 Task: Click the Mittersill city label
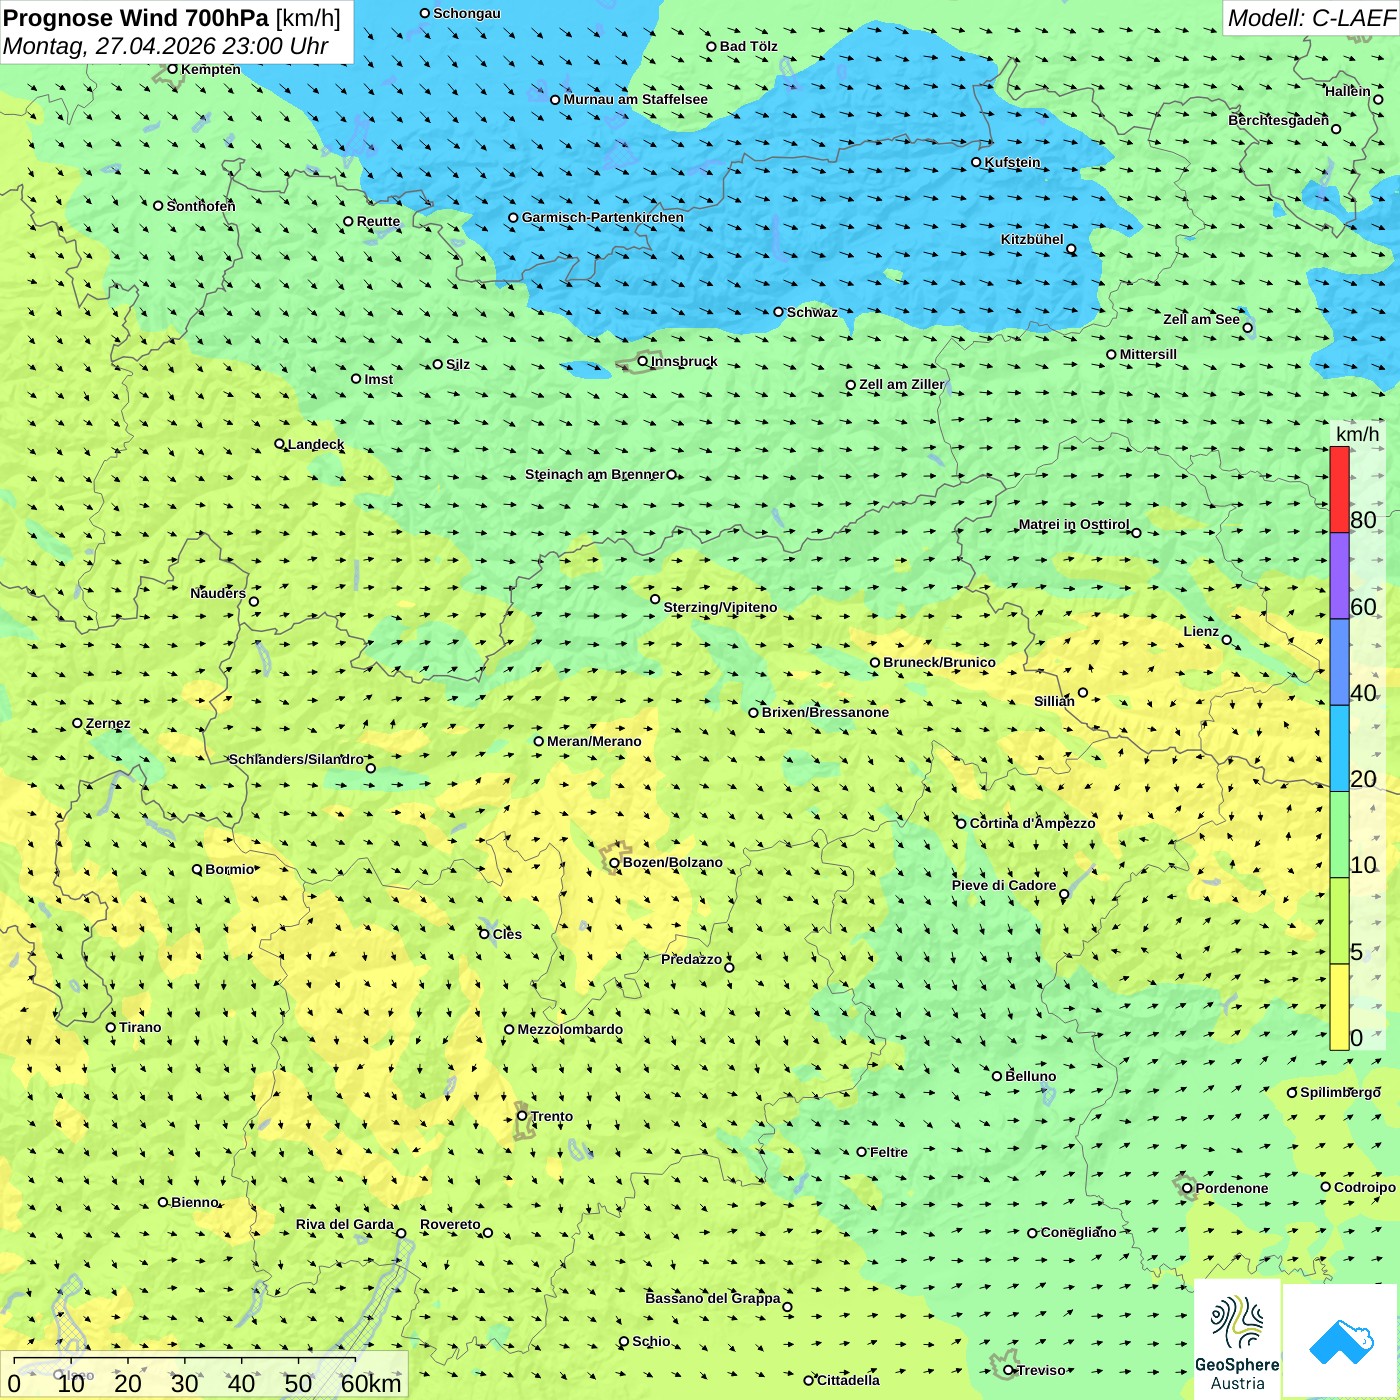1148,354
